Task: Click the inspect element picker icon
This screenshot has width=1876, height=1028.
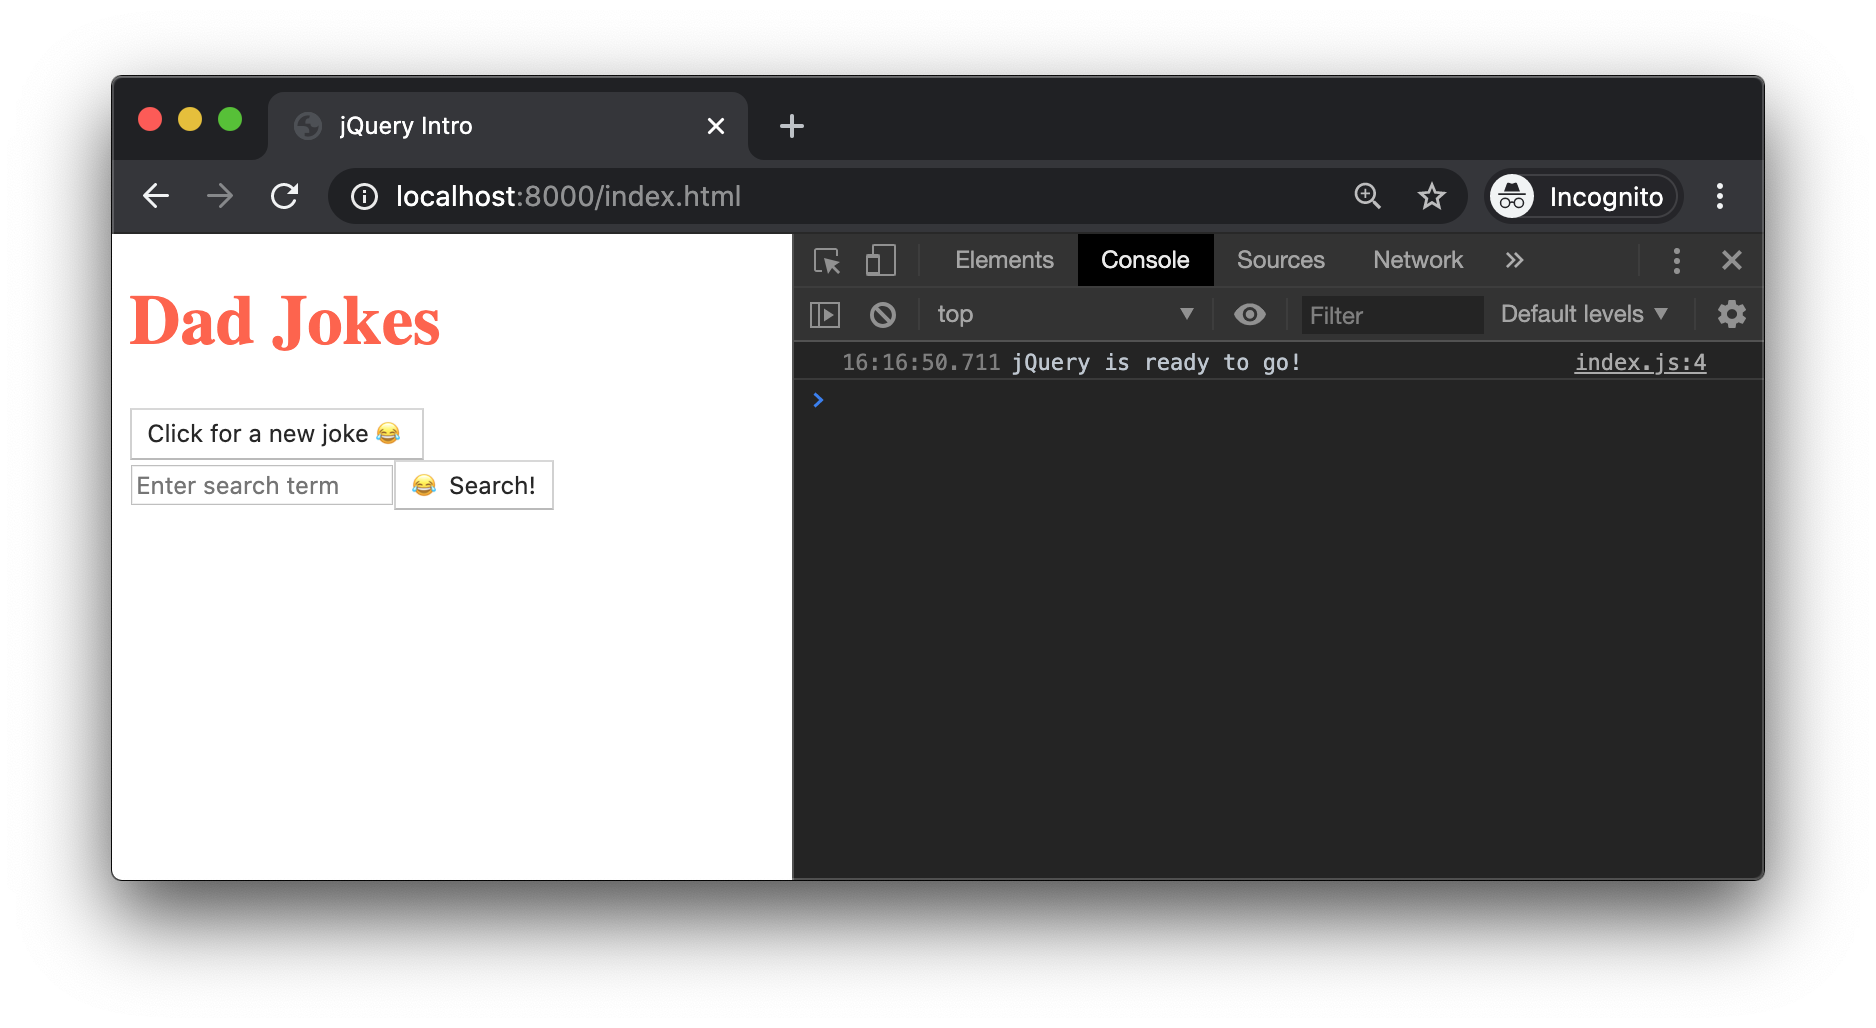Action: point(827,261)
